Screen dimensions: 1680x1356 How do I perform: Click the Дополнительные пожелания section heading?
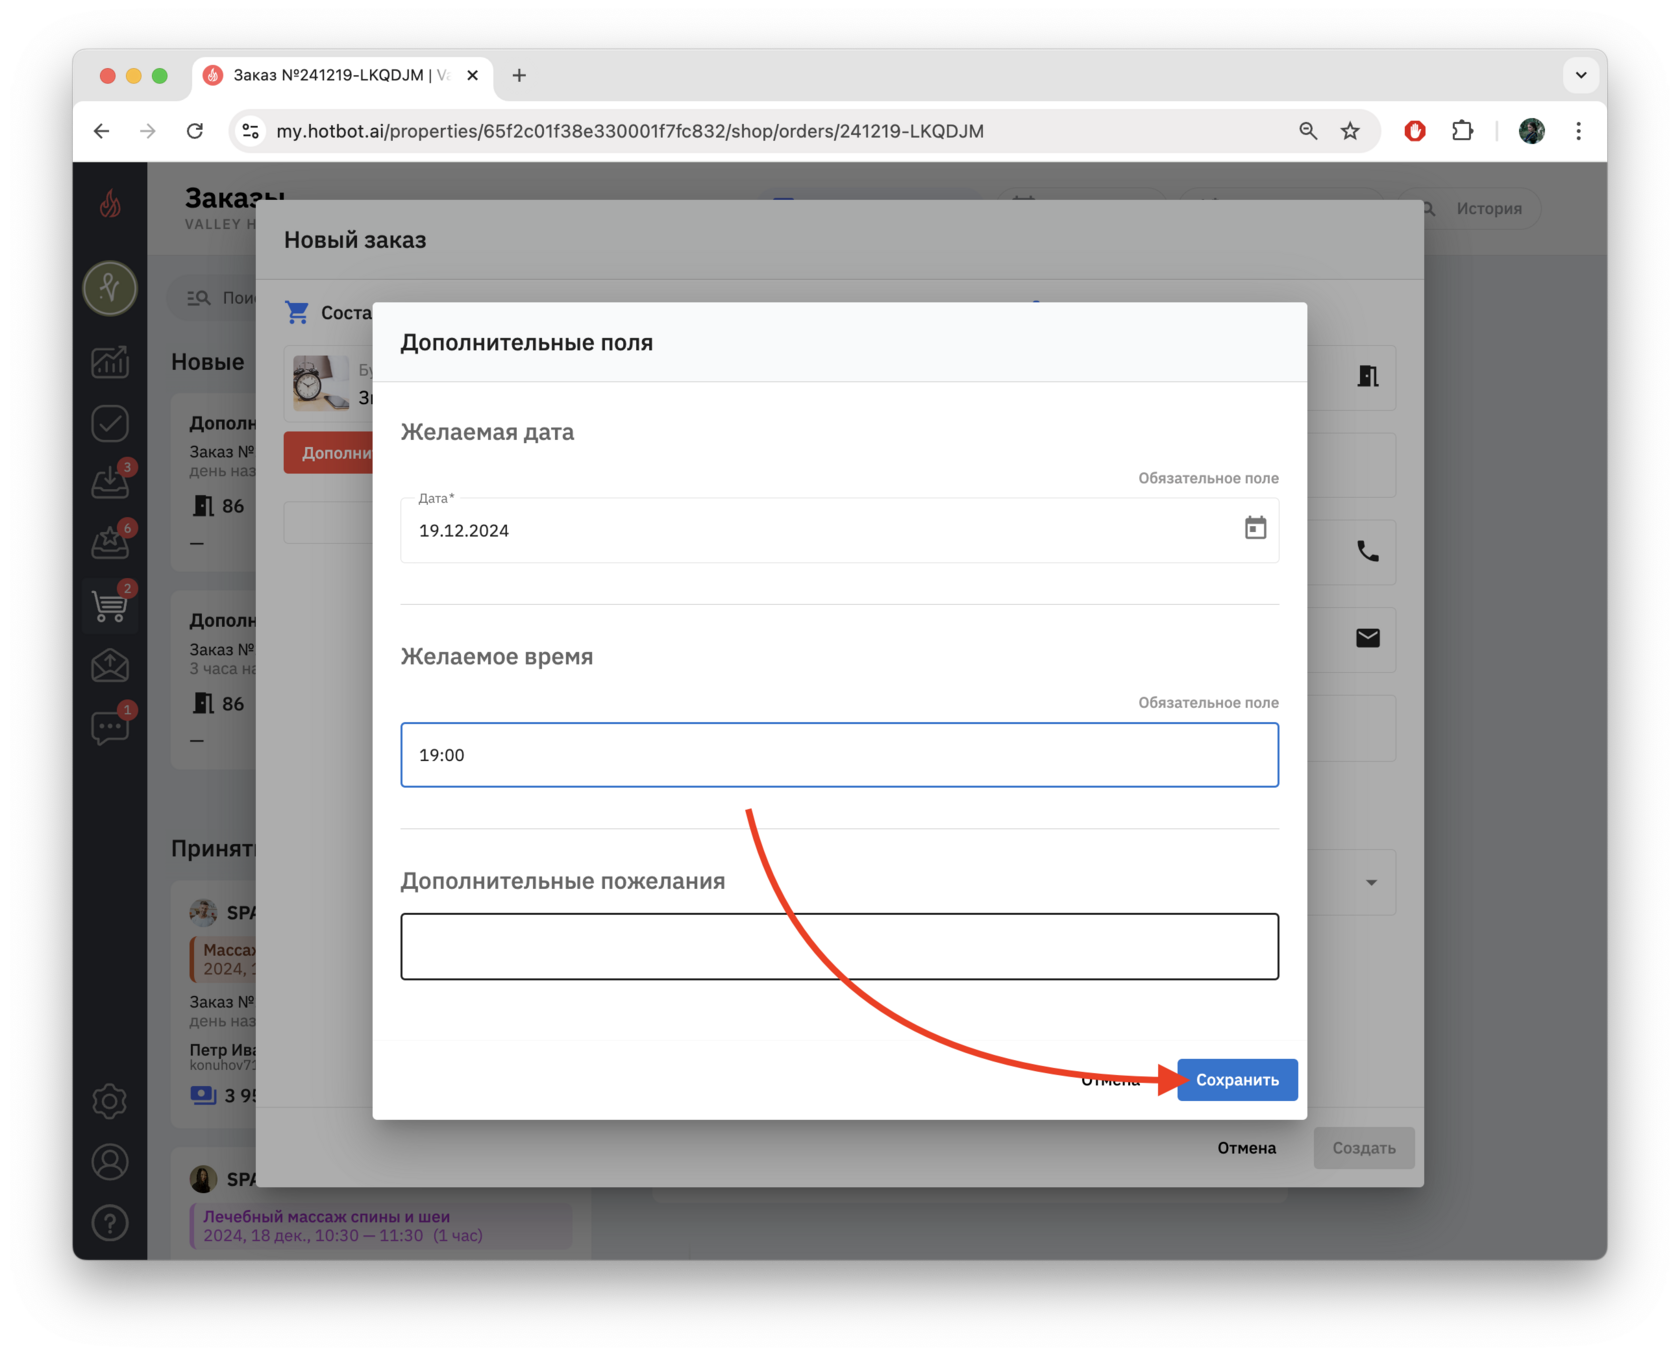pos(563,881)
